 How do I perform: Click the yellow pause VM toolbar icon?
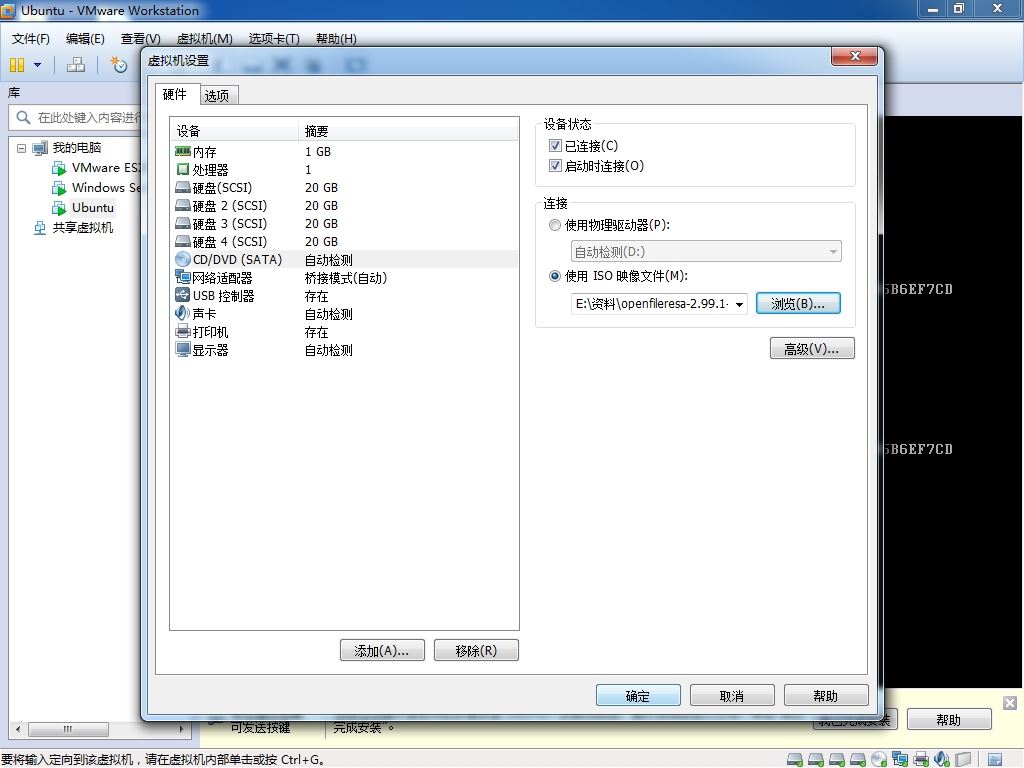[17, 65]
